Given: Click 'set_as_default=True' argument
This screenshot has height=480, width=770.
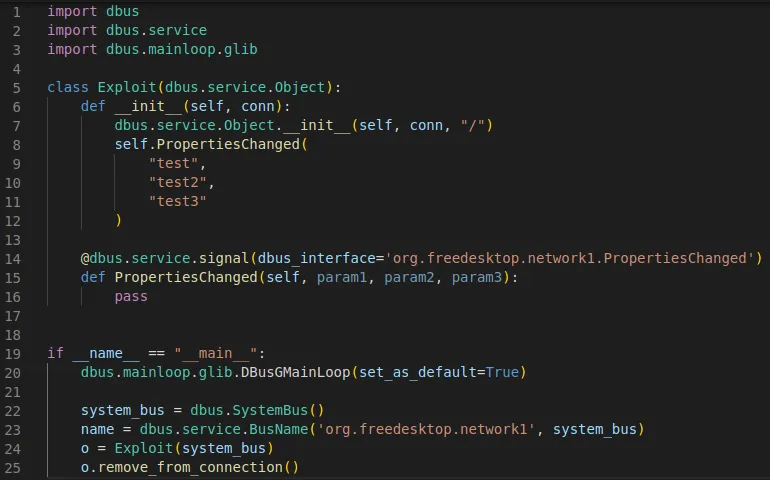Looking at the screenshot, I should tap(439, 372).
